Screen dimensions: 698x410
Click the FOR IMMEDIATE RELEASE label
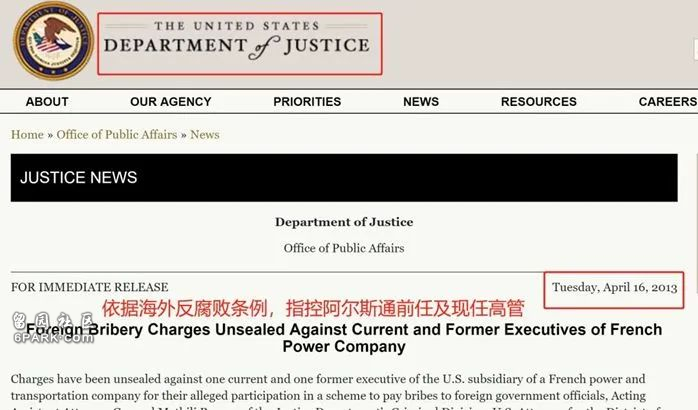pos(89,287)
